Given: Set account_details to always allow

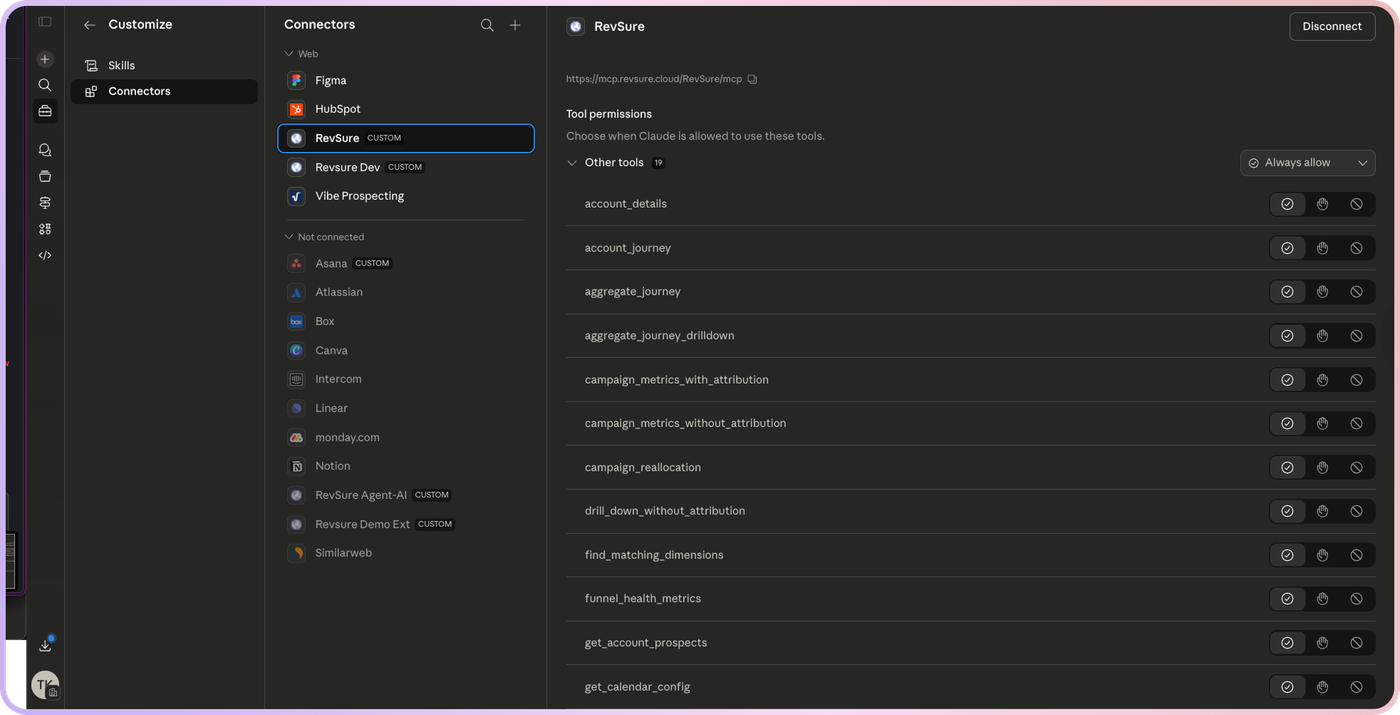Looking at the screenshot, I should tap(1287, 204).
